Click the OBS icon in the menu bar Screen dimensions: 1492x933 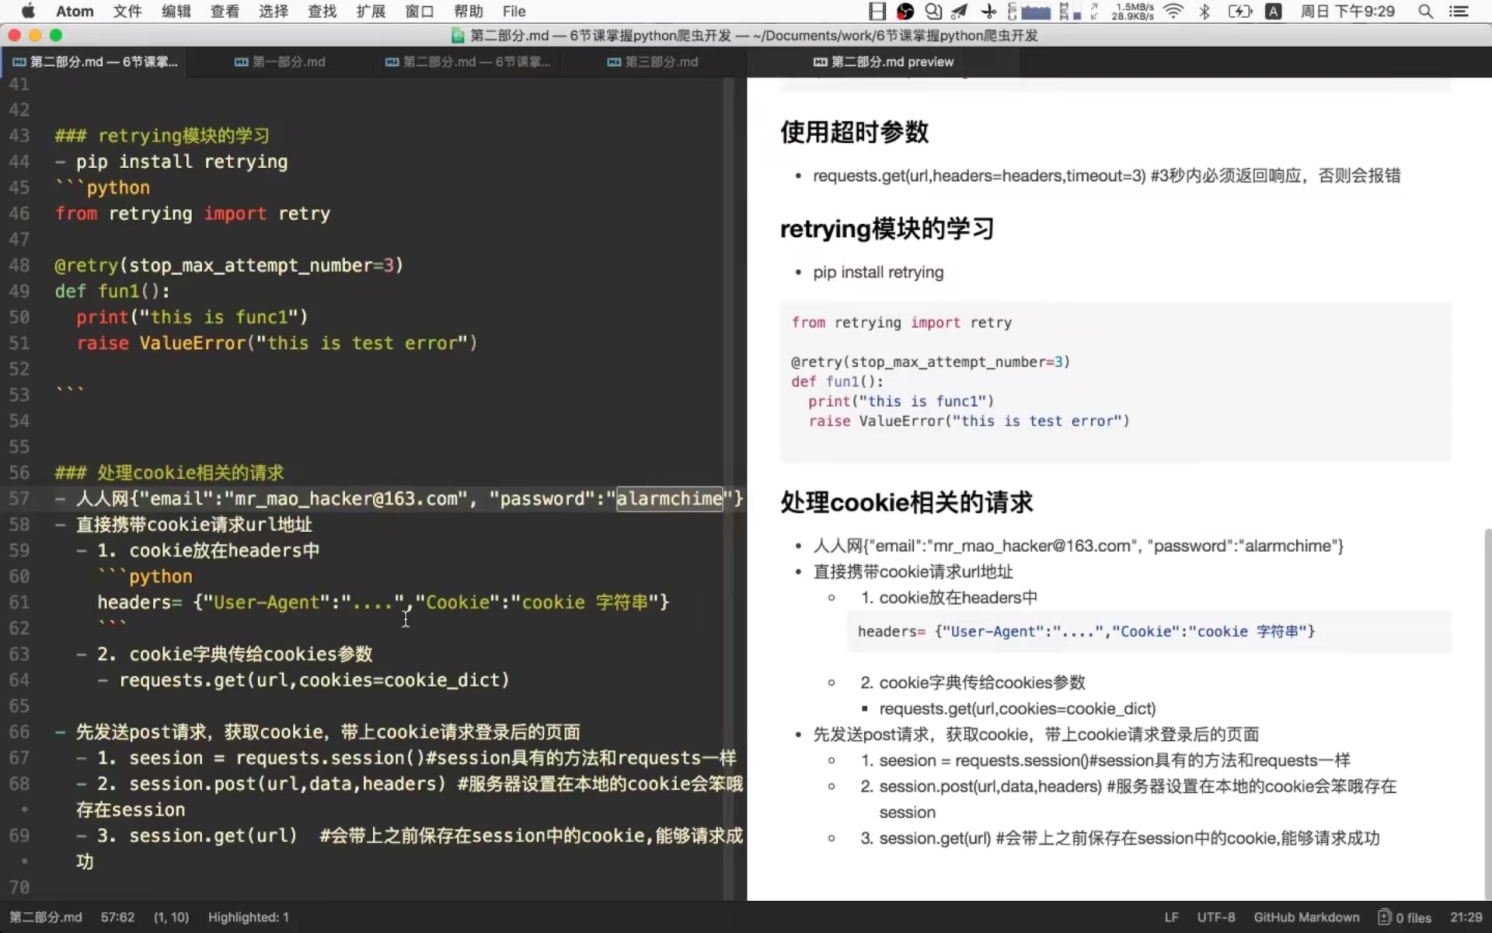click(x=904, y=11)
